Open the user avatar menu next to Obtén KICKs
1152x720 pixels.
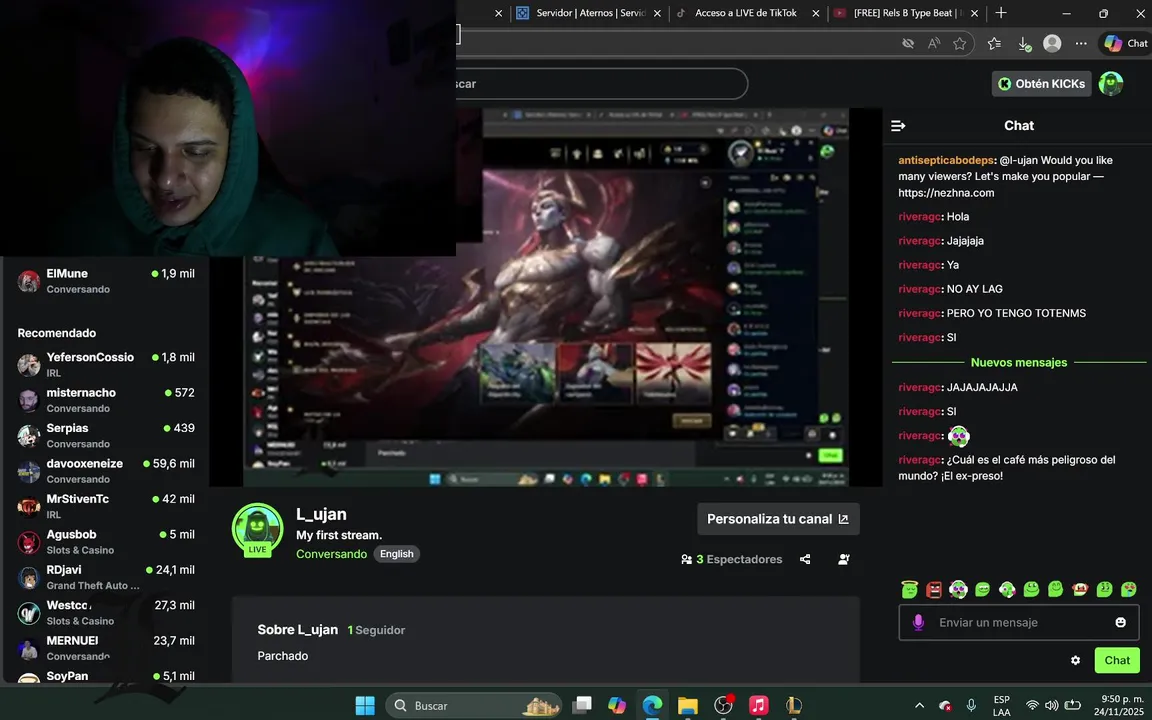(x=1111, y=84)
